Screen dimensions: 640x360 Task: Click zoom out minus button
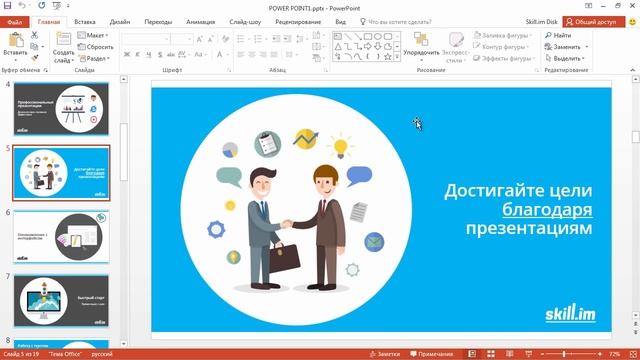click(542, 354)
